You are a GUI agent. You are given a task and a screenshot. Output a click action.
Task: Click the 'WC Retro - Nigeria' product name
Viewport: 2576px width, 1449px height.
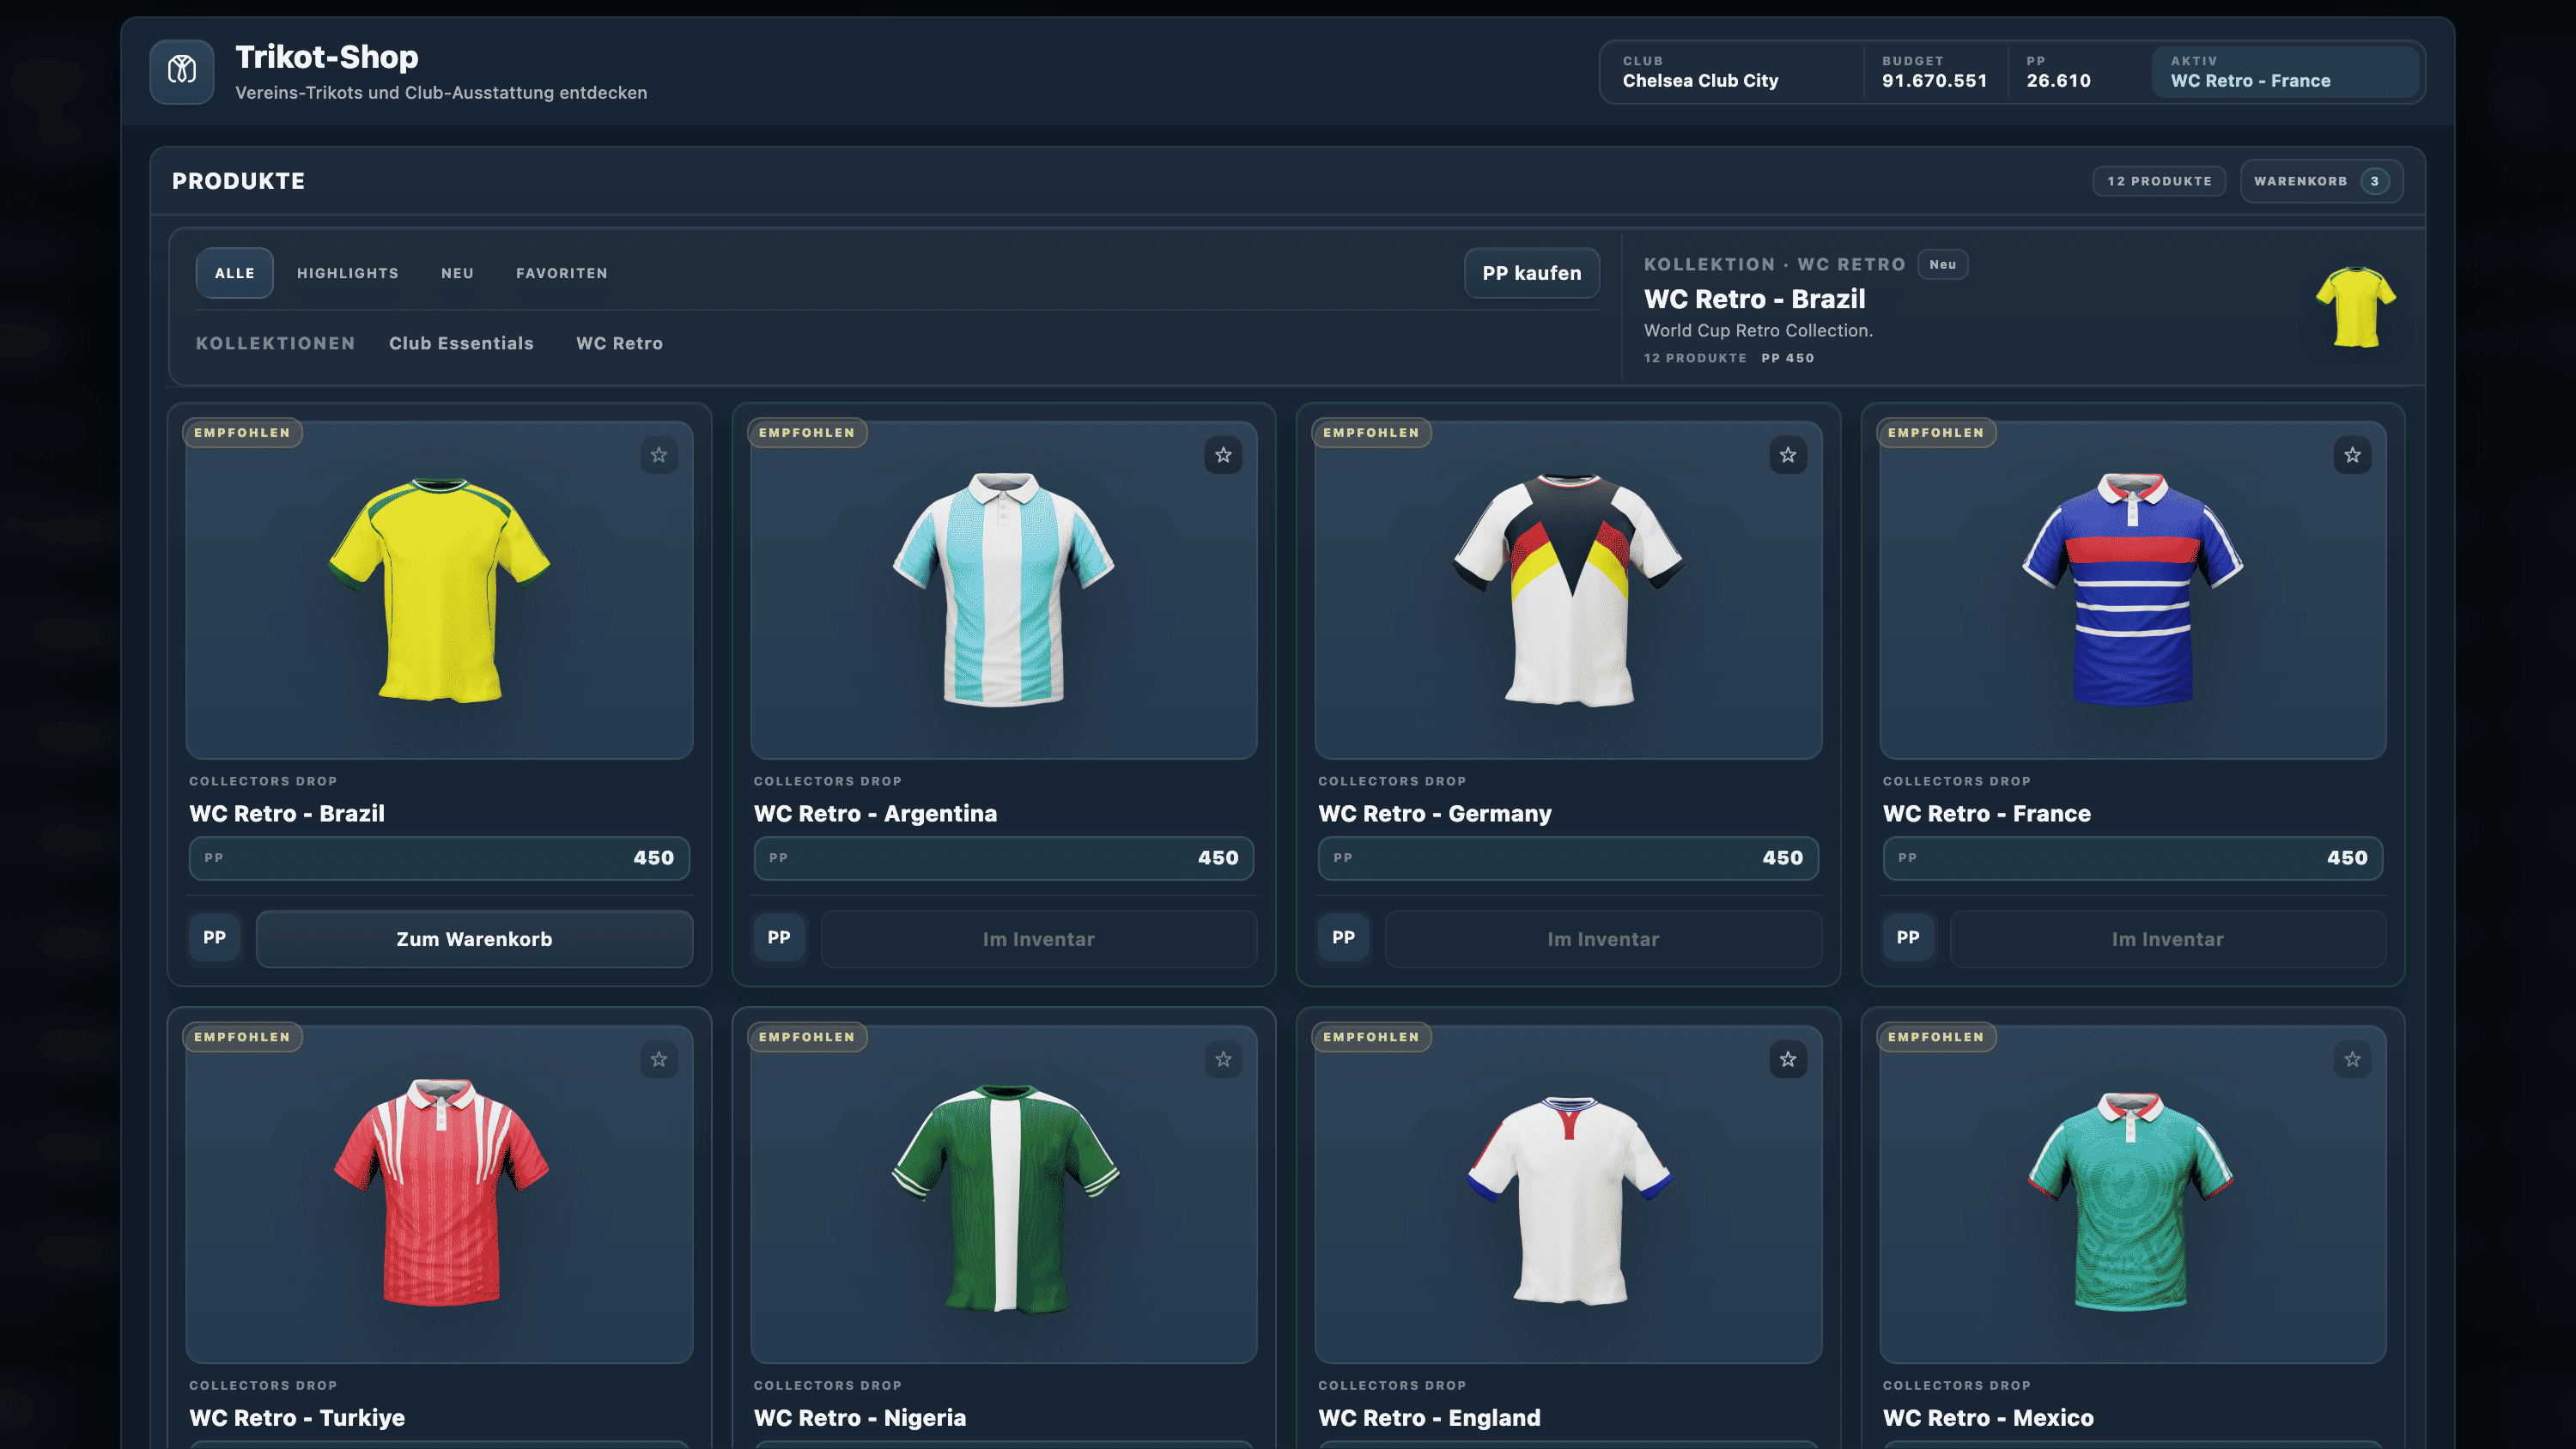click(860, 1418)
